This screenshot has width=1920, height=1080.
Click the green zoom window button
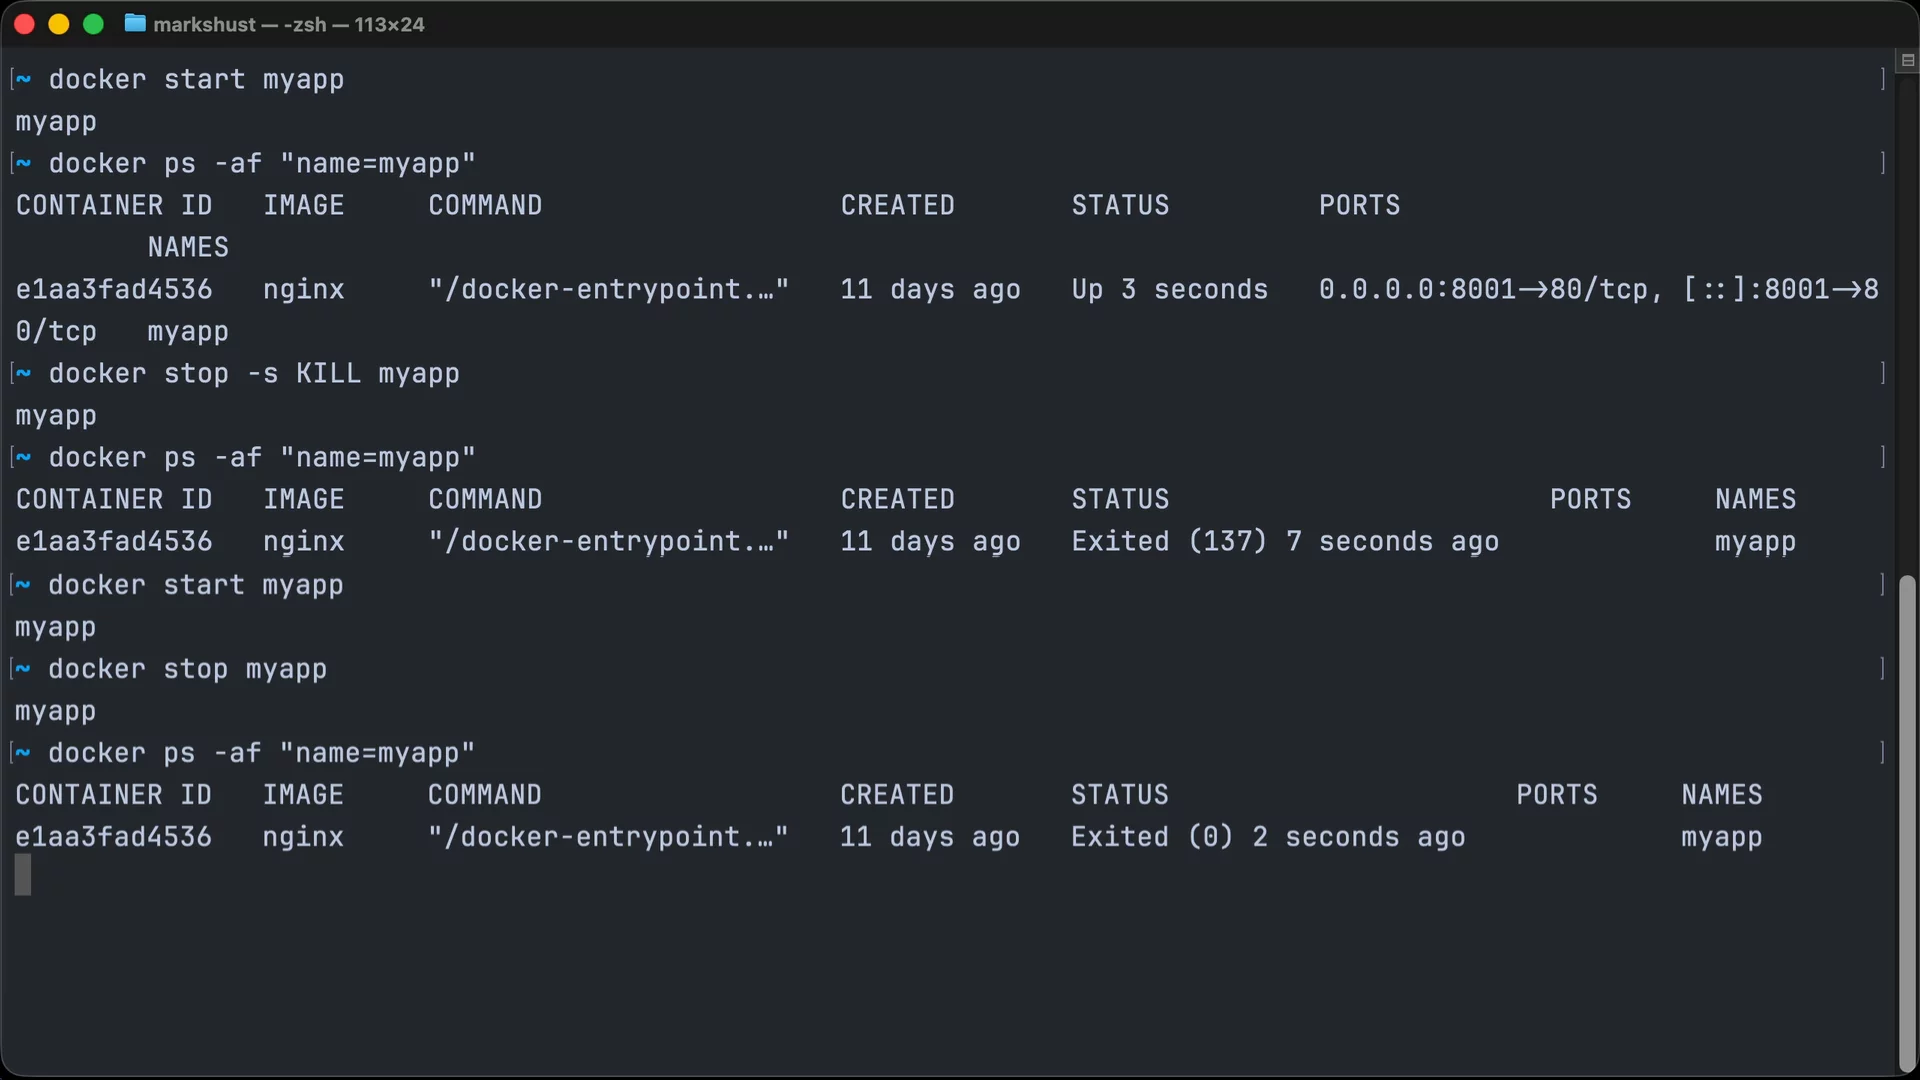point(93,24)
